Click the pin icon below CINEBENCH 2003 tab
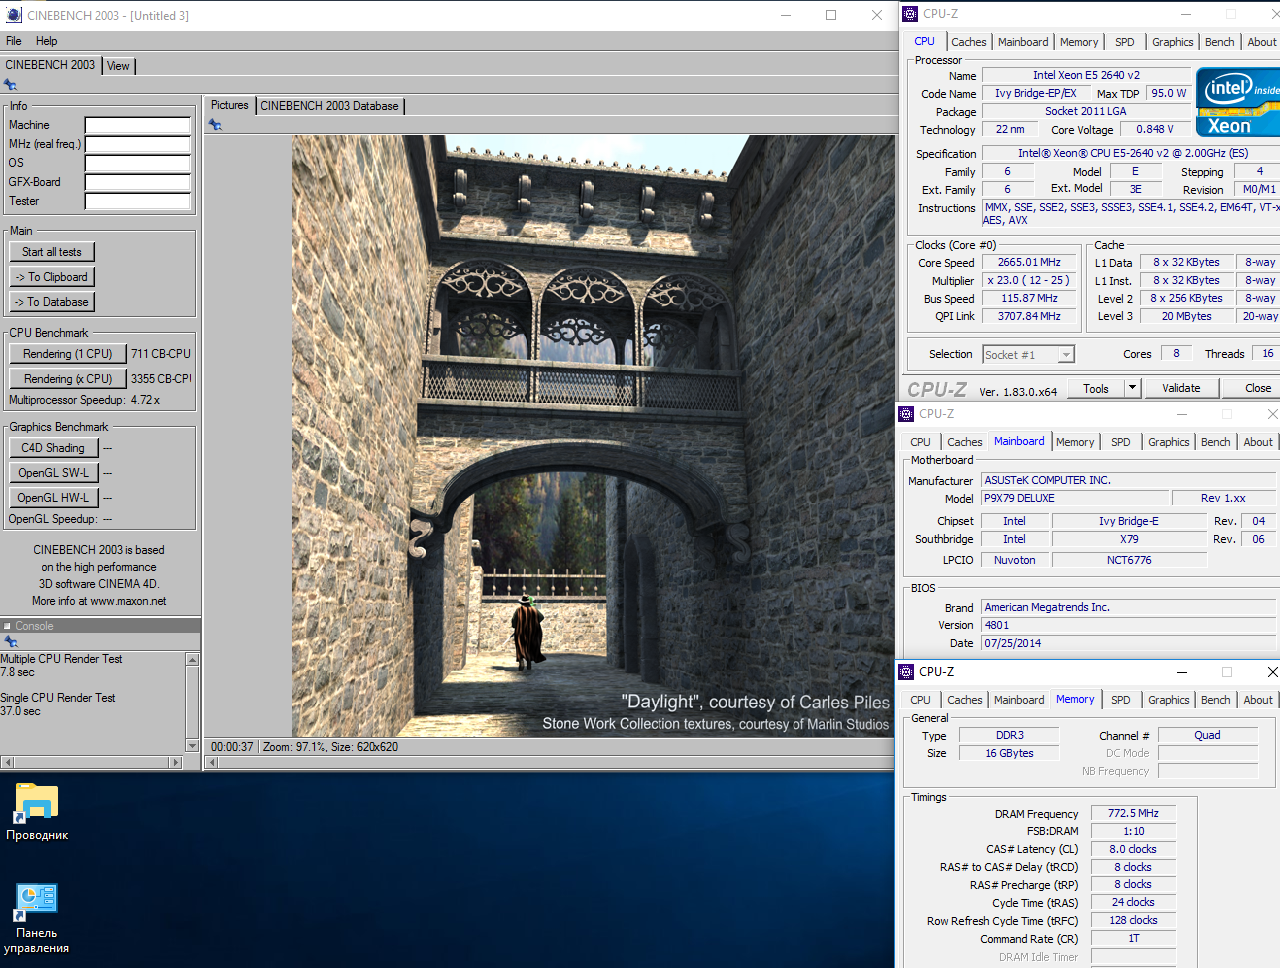The height and width of the screenshot is (968, 1280). tap(10, 85)
